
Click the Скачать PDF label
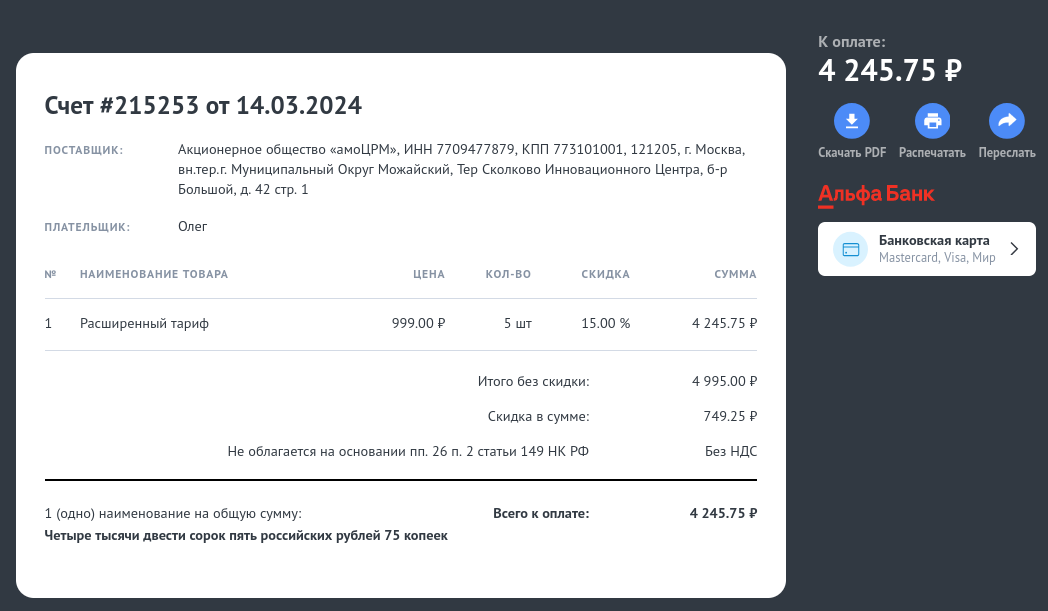(x=852, y=153)
